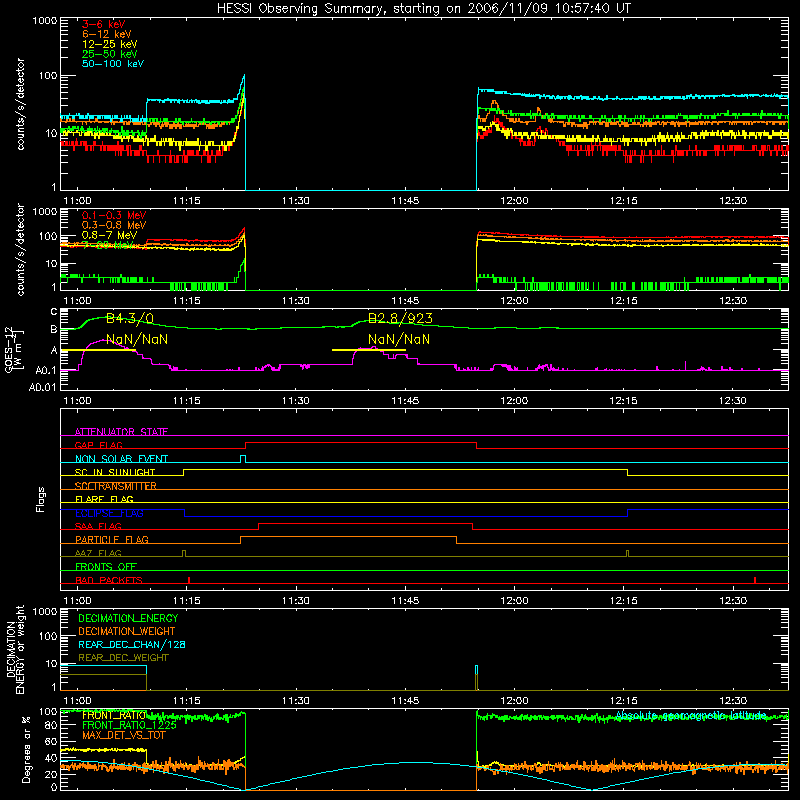Click the Flags vertical axis title
Viewport: 800px width, 800px height.
(x=40, y=499)
